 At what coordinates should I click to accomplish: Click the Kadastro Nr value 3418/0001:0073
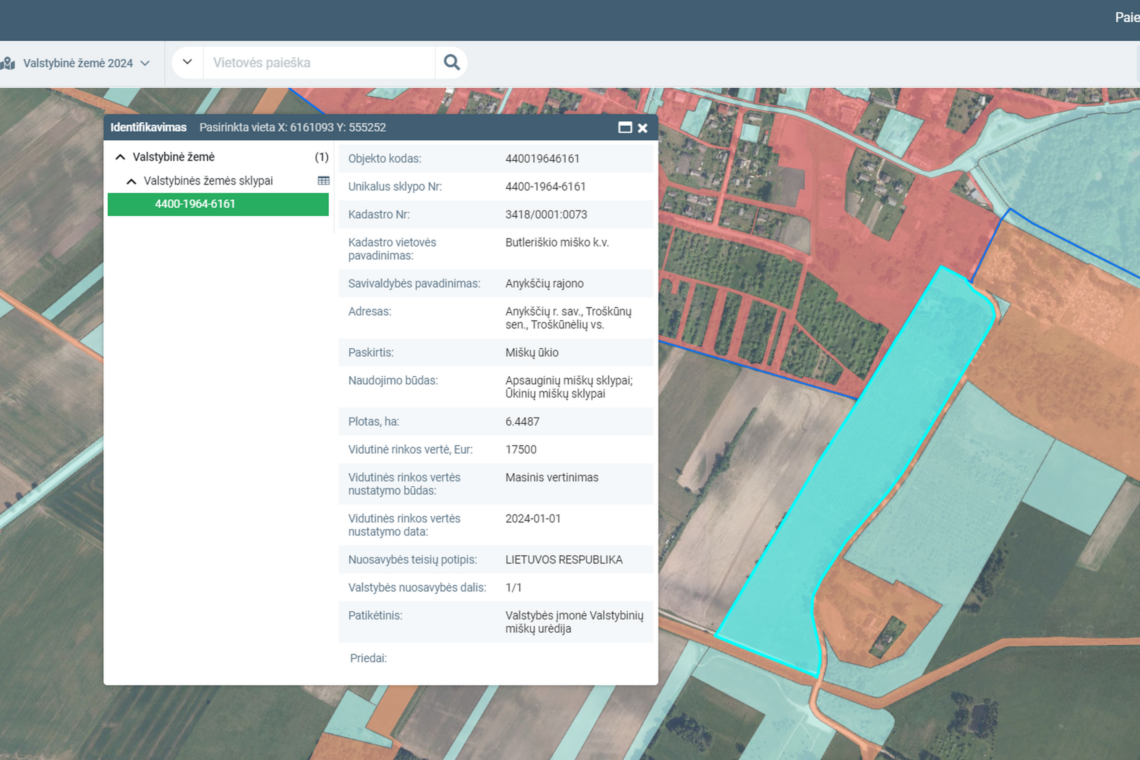(x=546, y=215)
